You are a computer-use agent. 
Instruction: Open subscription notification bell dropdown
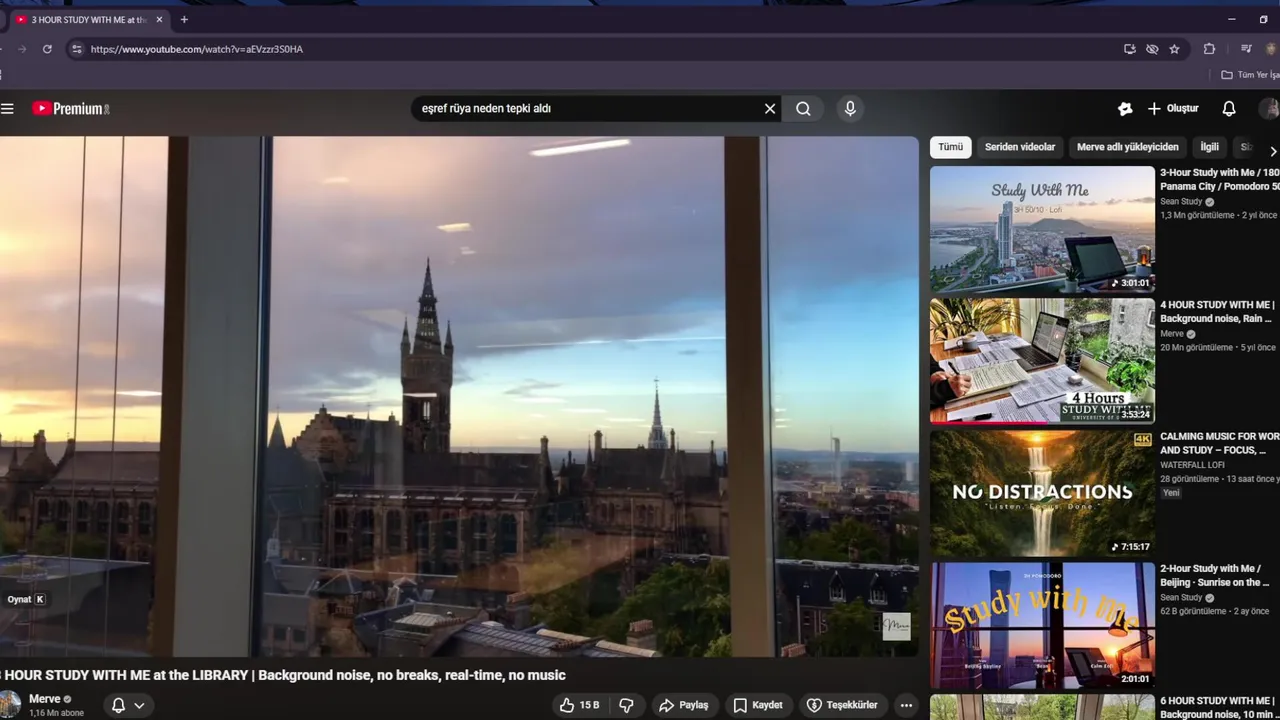(128, 705)
